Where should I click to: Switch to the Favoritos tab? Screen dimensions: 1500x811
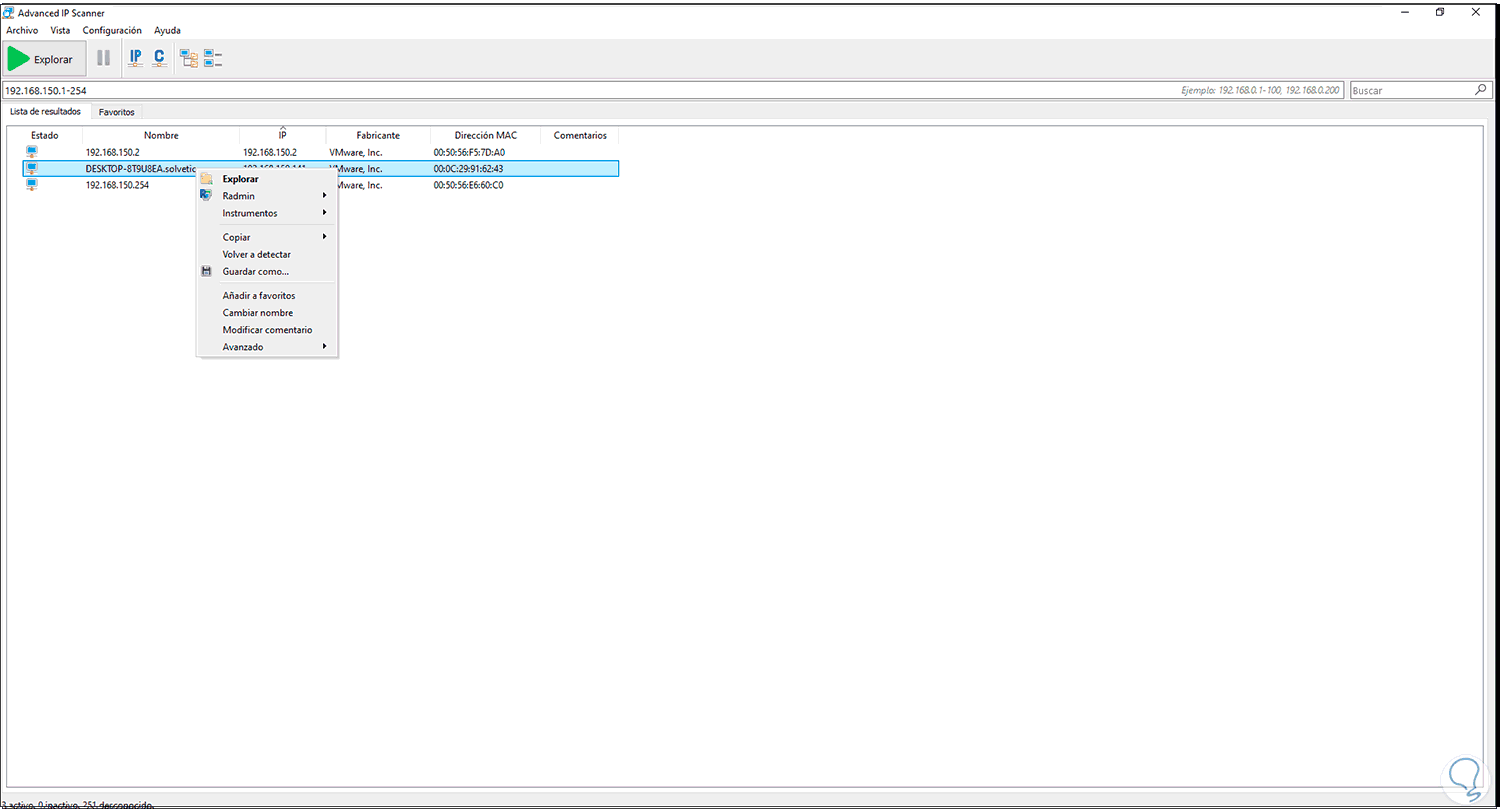116,112
